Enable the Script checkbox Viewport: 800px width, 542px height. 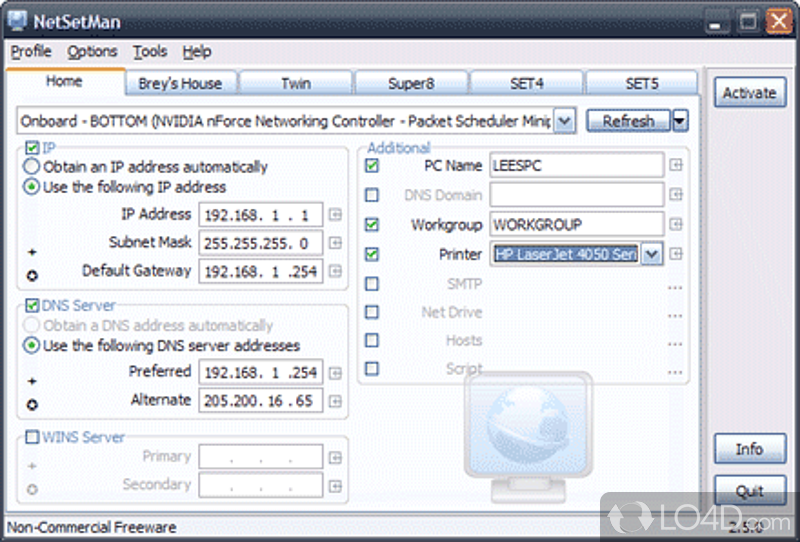tap(372, 368)
